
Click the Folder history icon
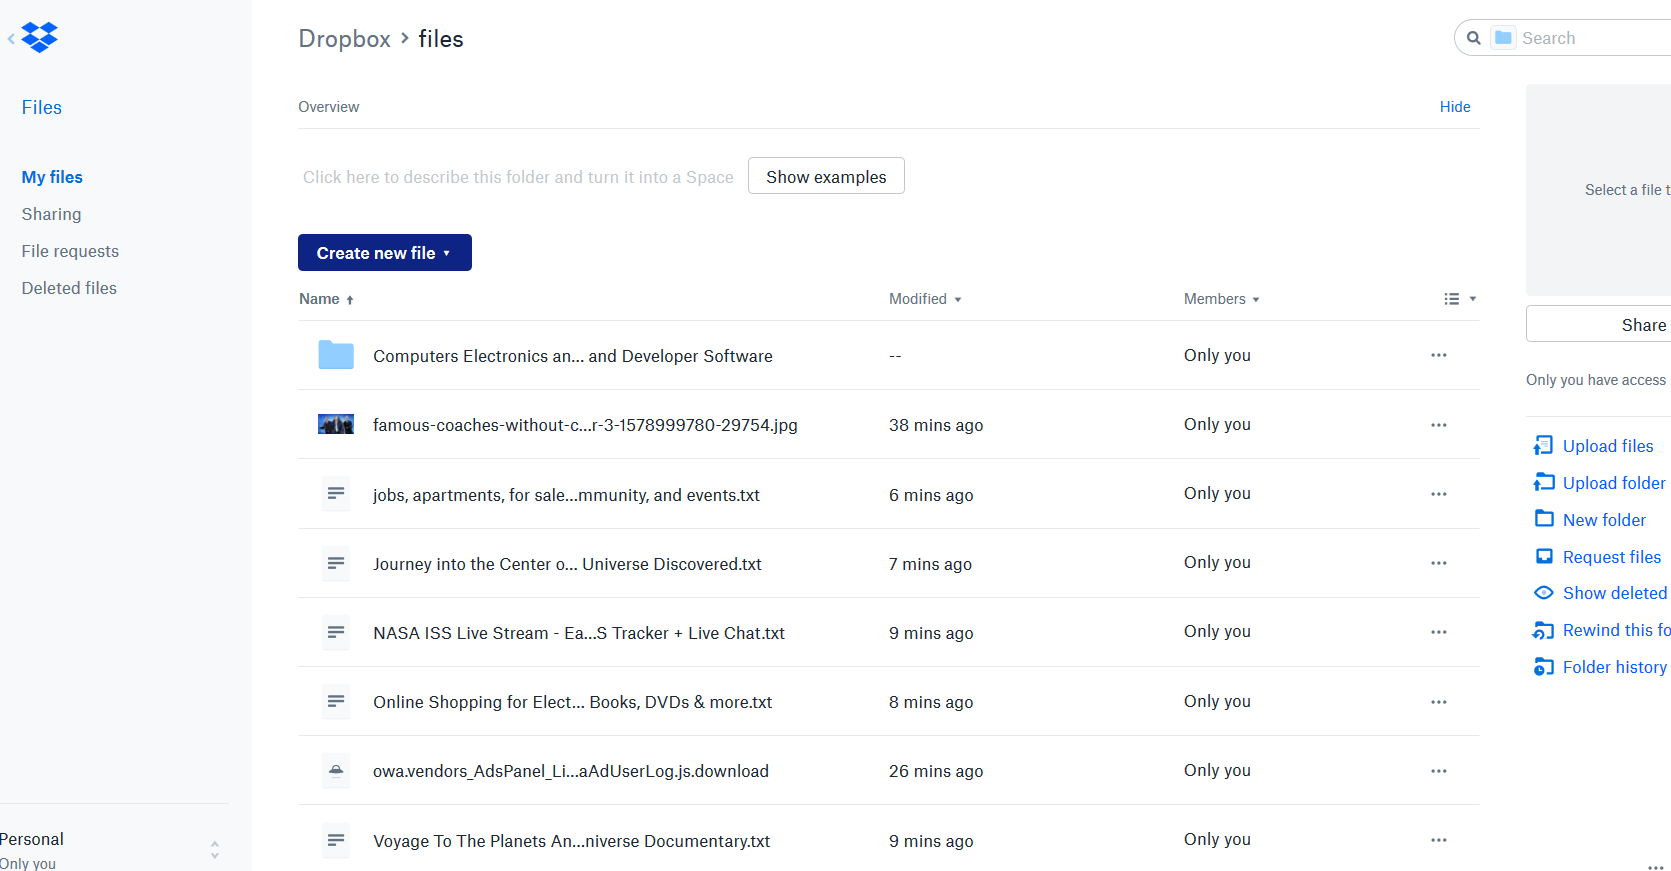tap(1544, 667)
